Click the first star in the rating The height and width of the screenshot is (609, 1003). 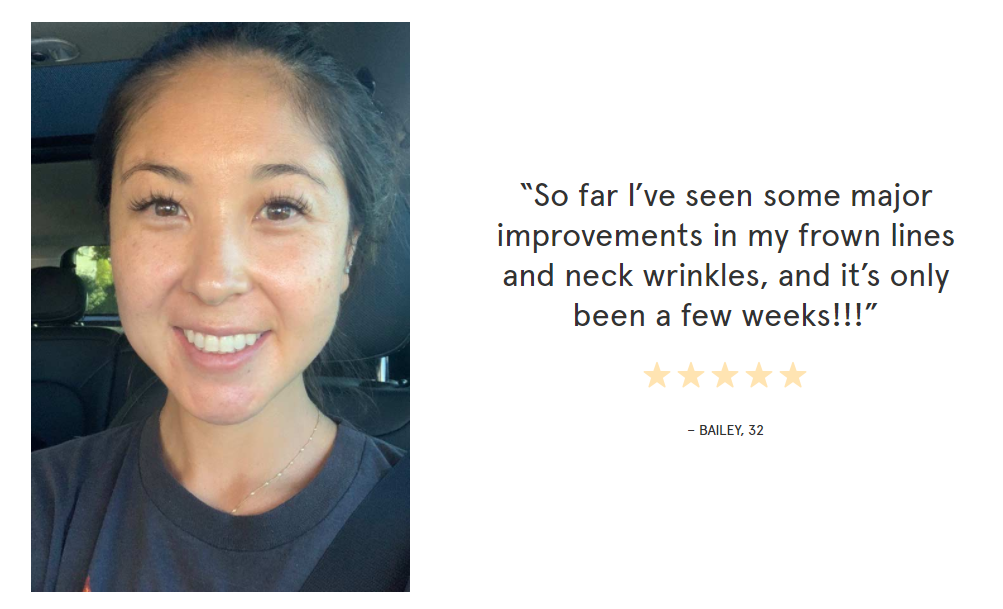point(656,376)
